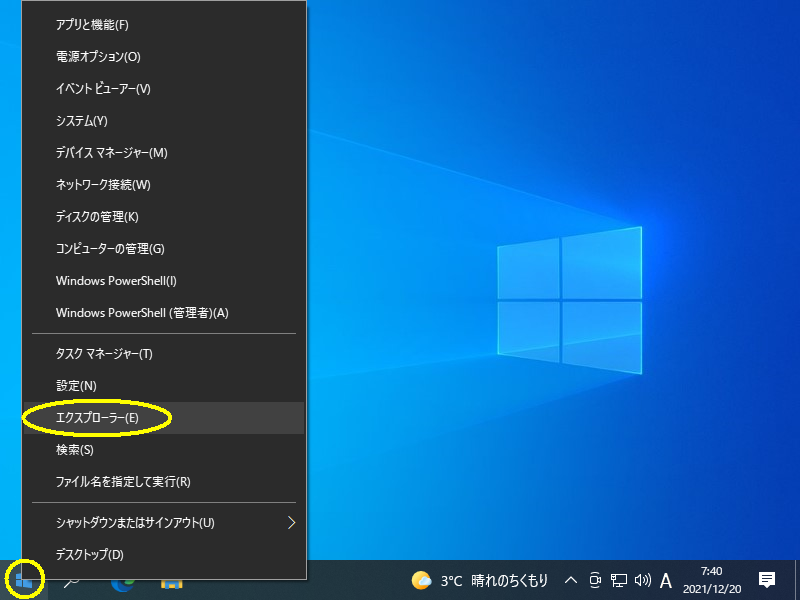Click the Windows Start button
800x600 pixels.
coord(24,580)
